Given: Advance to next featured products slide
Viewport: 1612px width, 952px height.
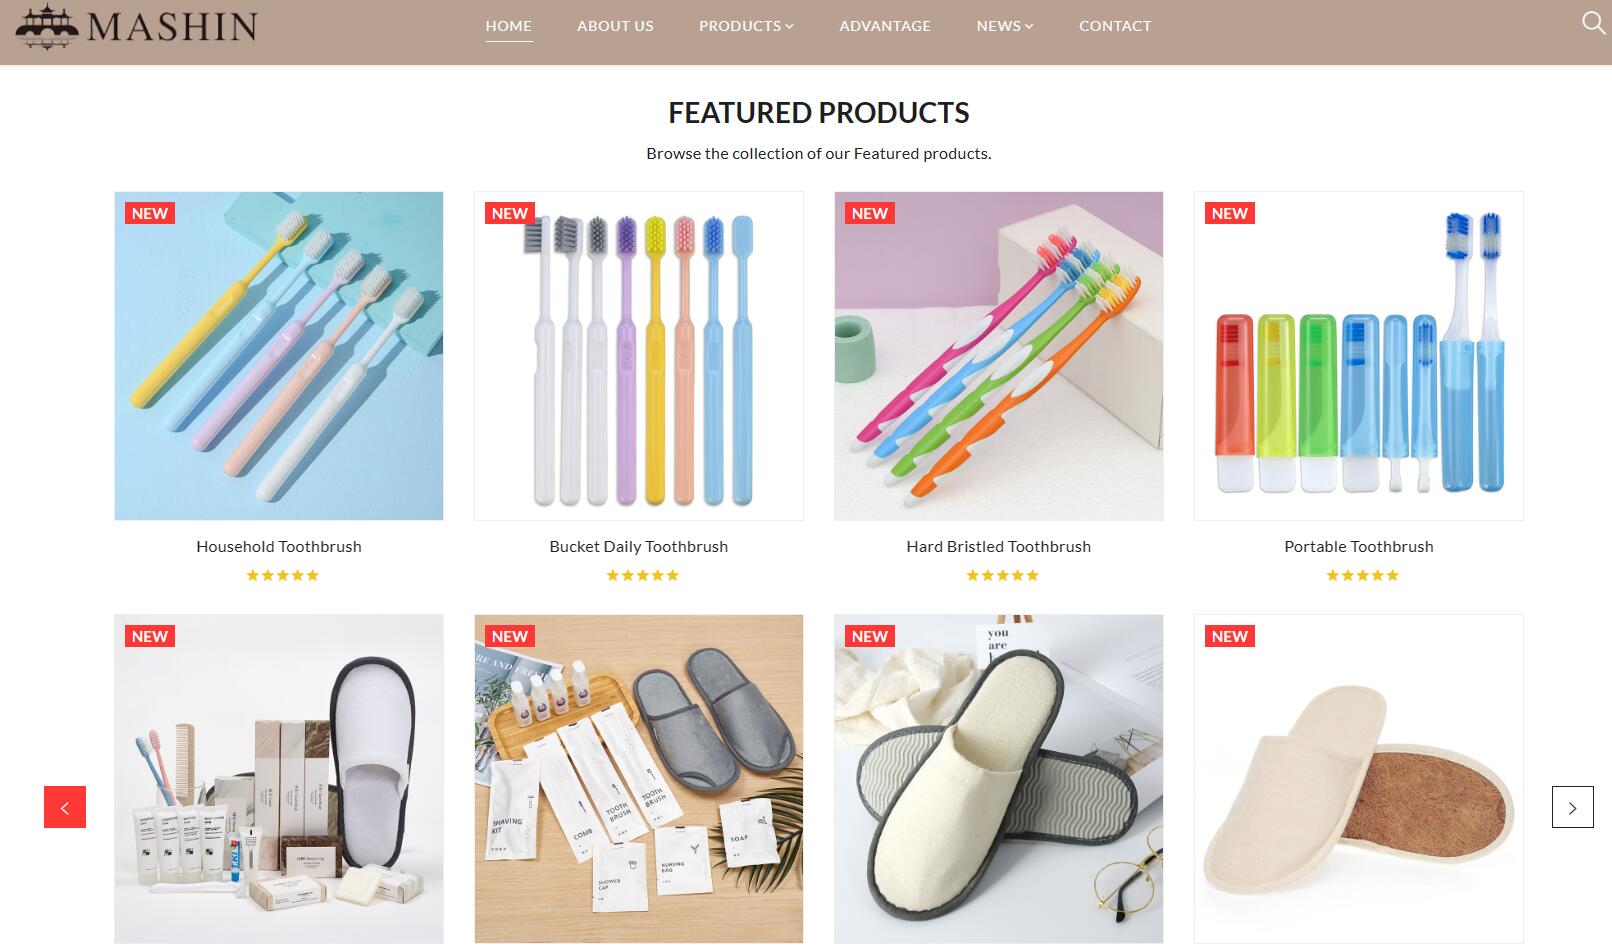Looking at the screenshot, I should 1572,807.
